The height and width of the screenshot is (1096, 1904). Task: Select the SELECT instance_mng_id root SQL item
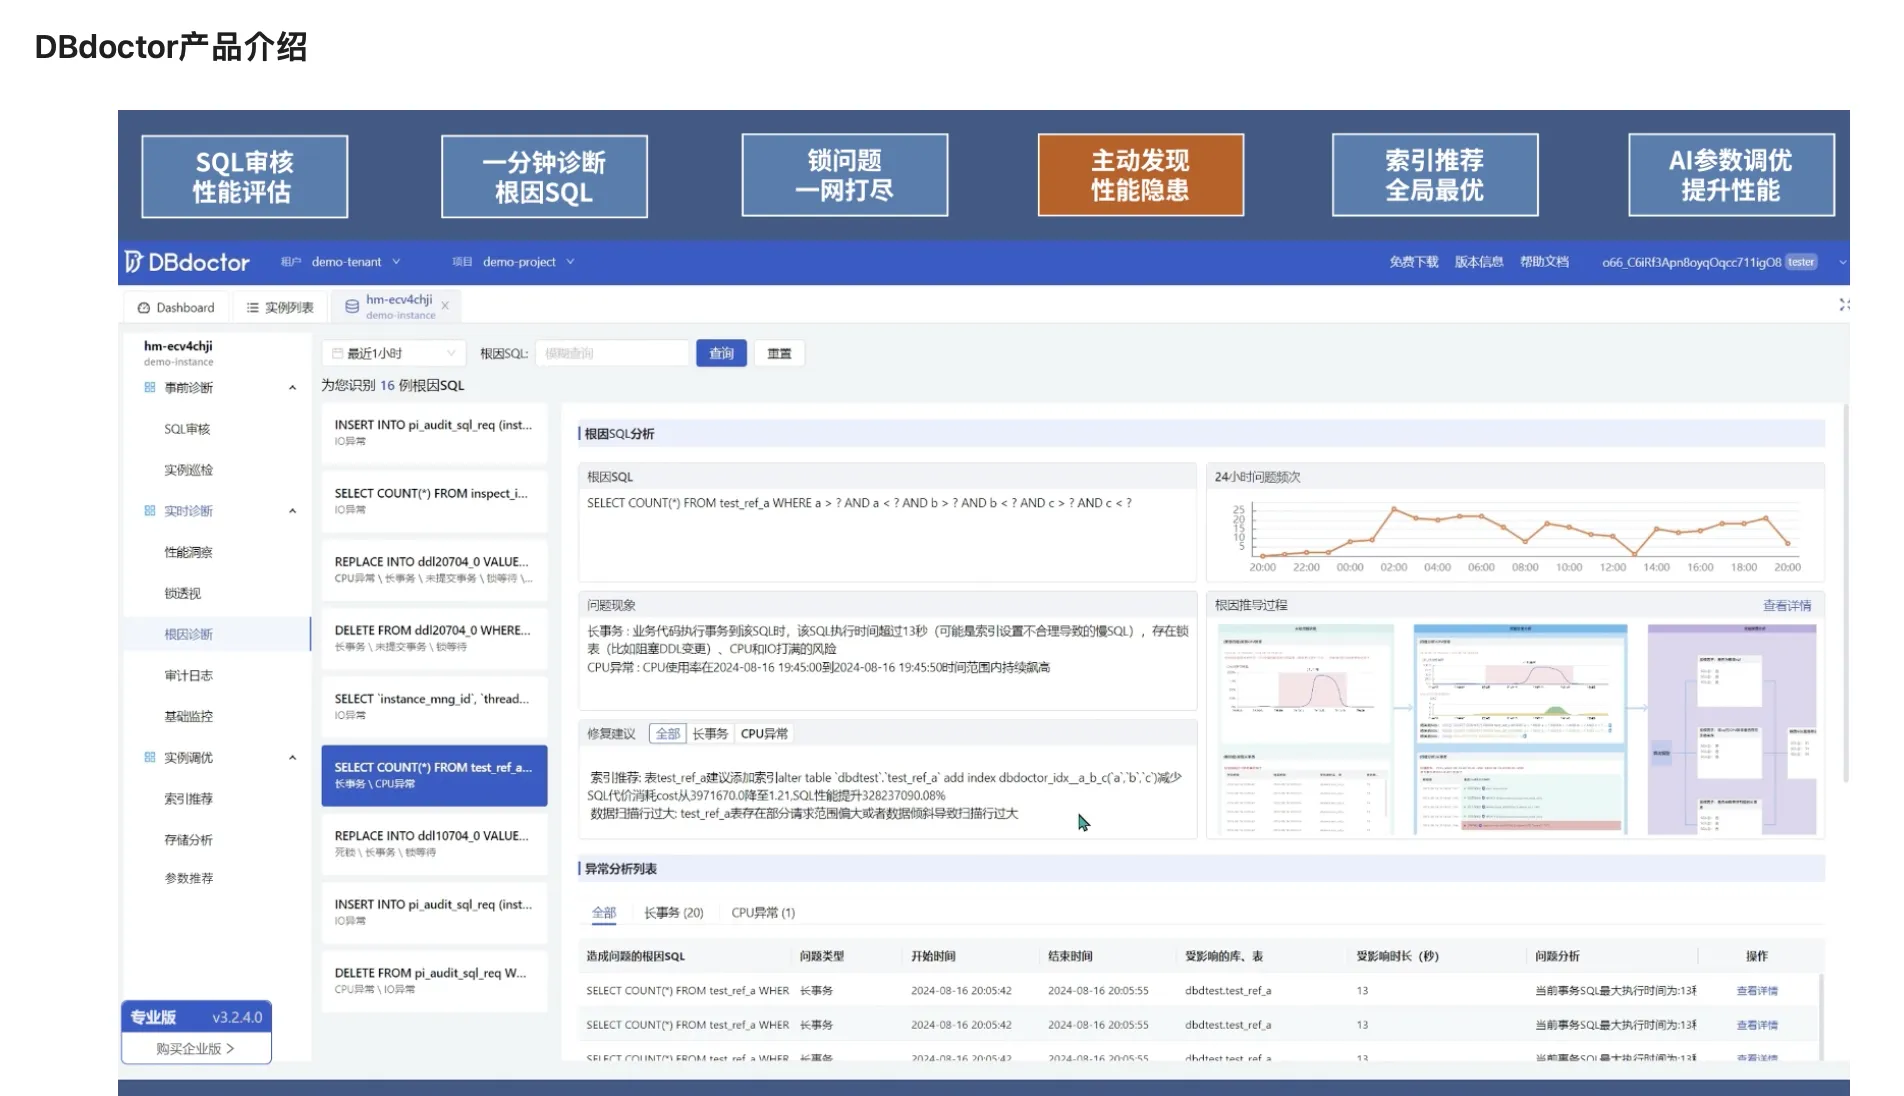(x=434, y=706)
